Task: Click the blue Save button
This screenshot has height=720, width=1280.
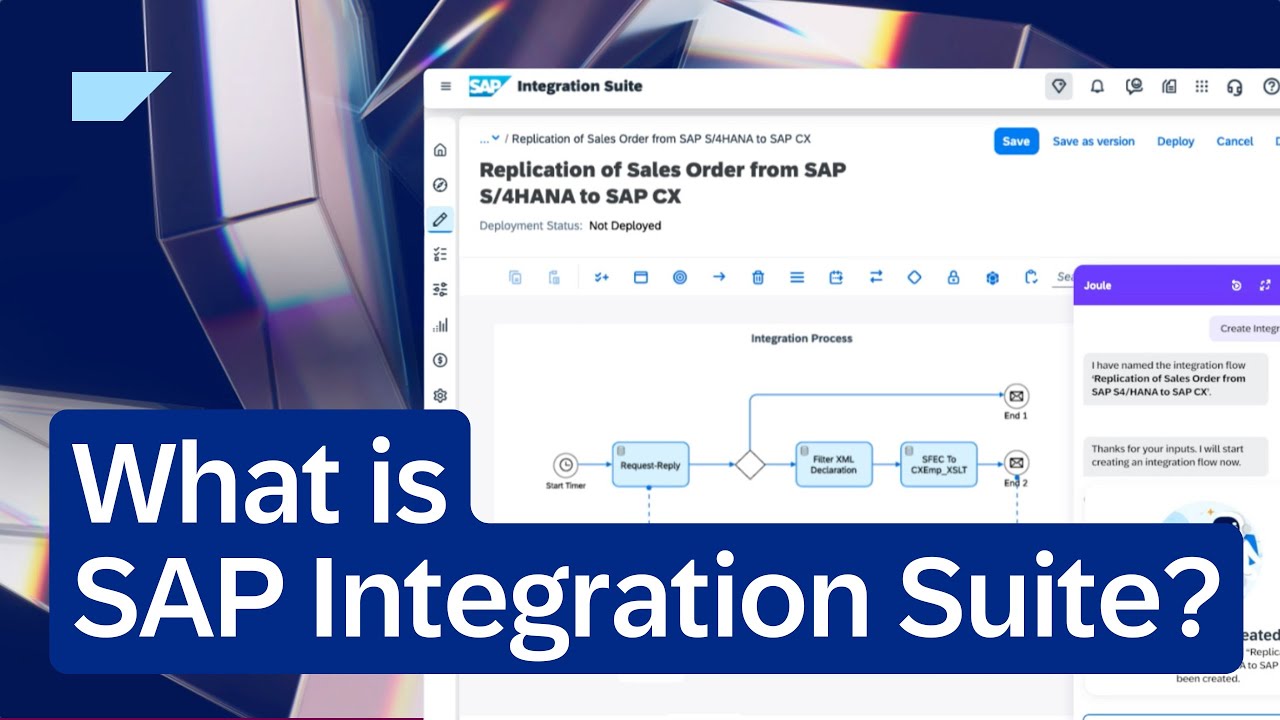Action: click(1016, 141)
